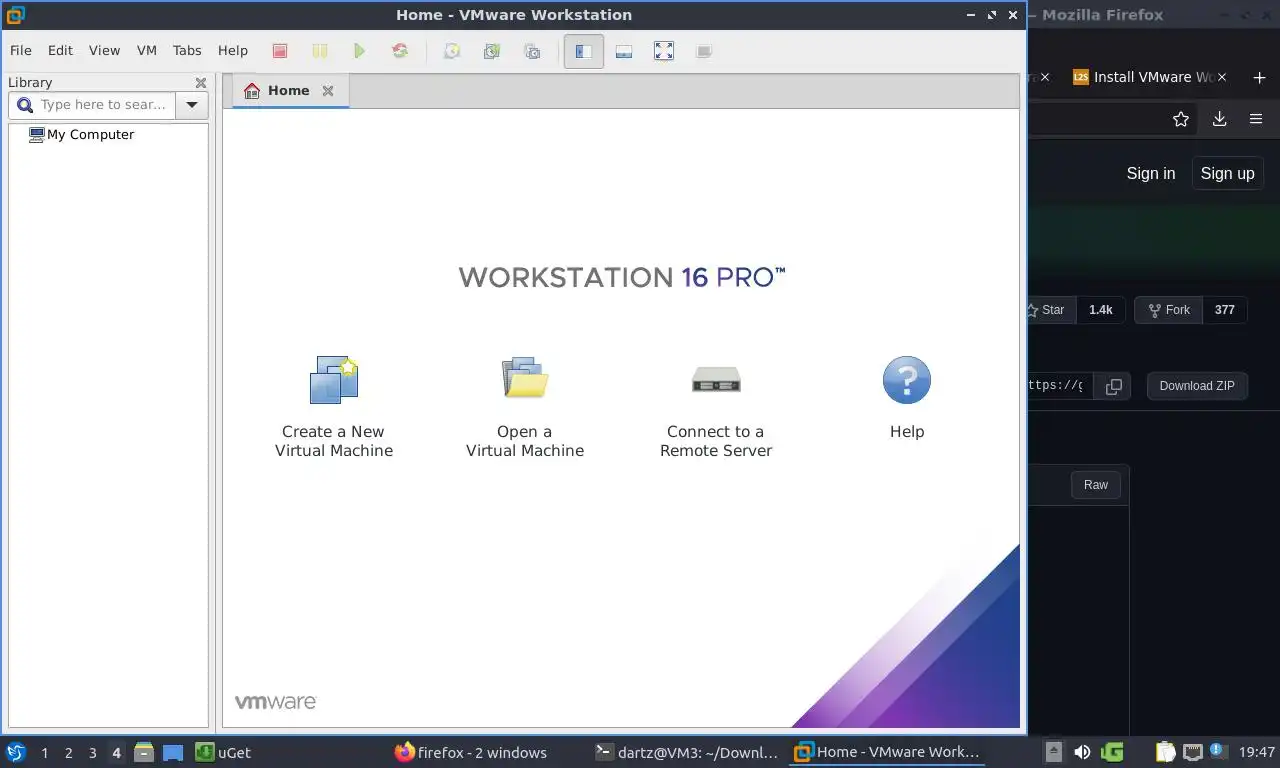
Task: Open the VM menu
Action: click(147, 50)
